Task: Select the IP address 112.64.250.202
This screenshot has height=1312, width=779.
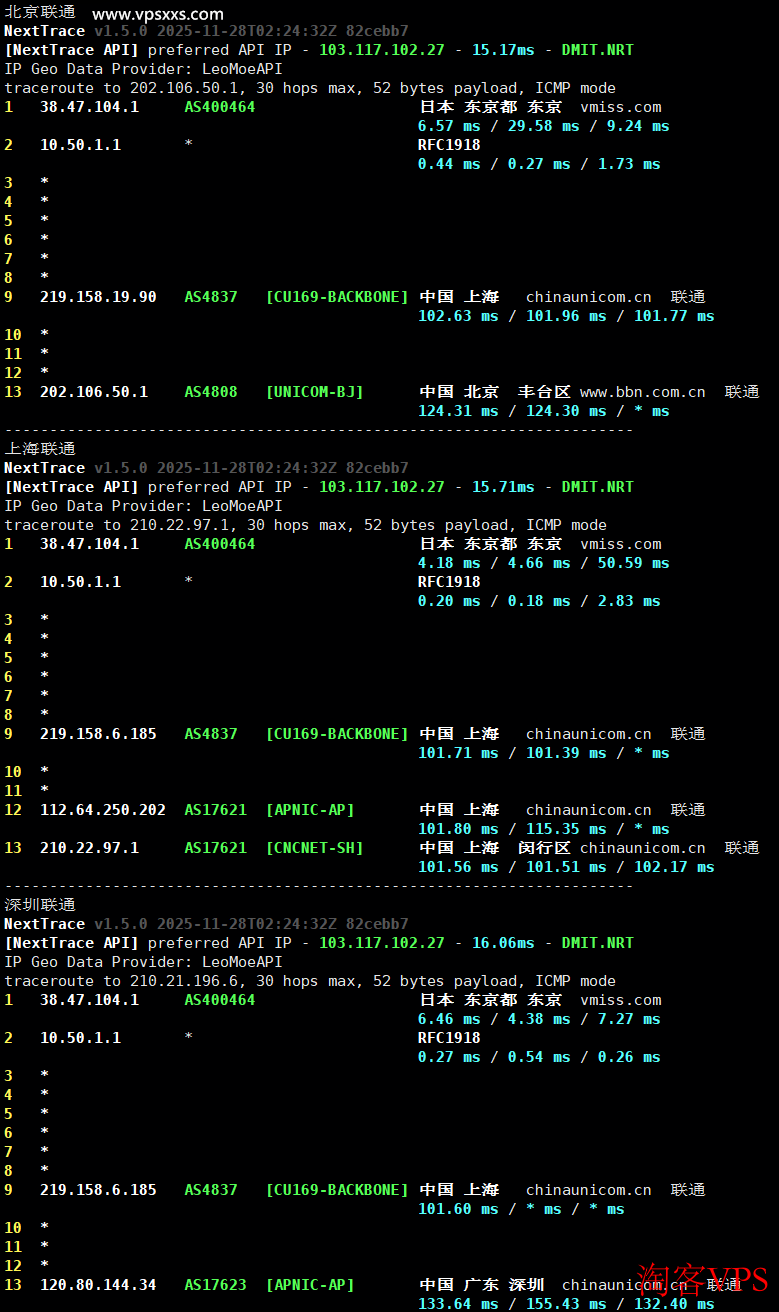Action: (103, 810)
